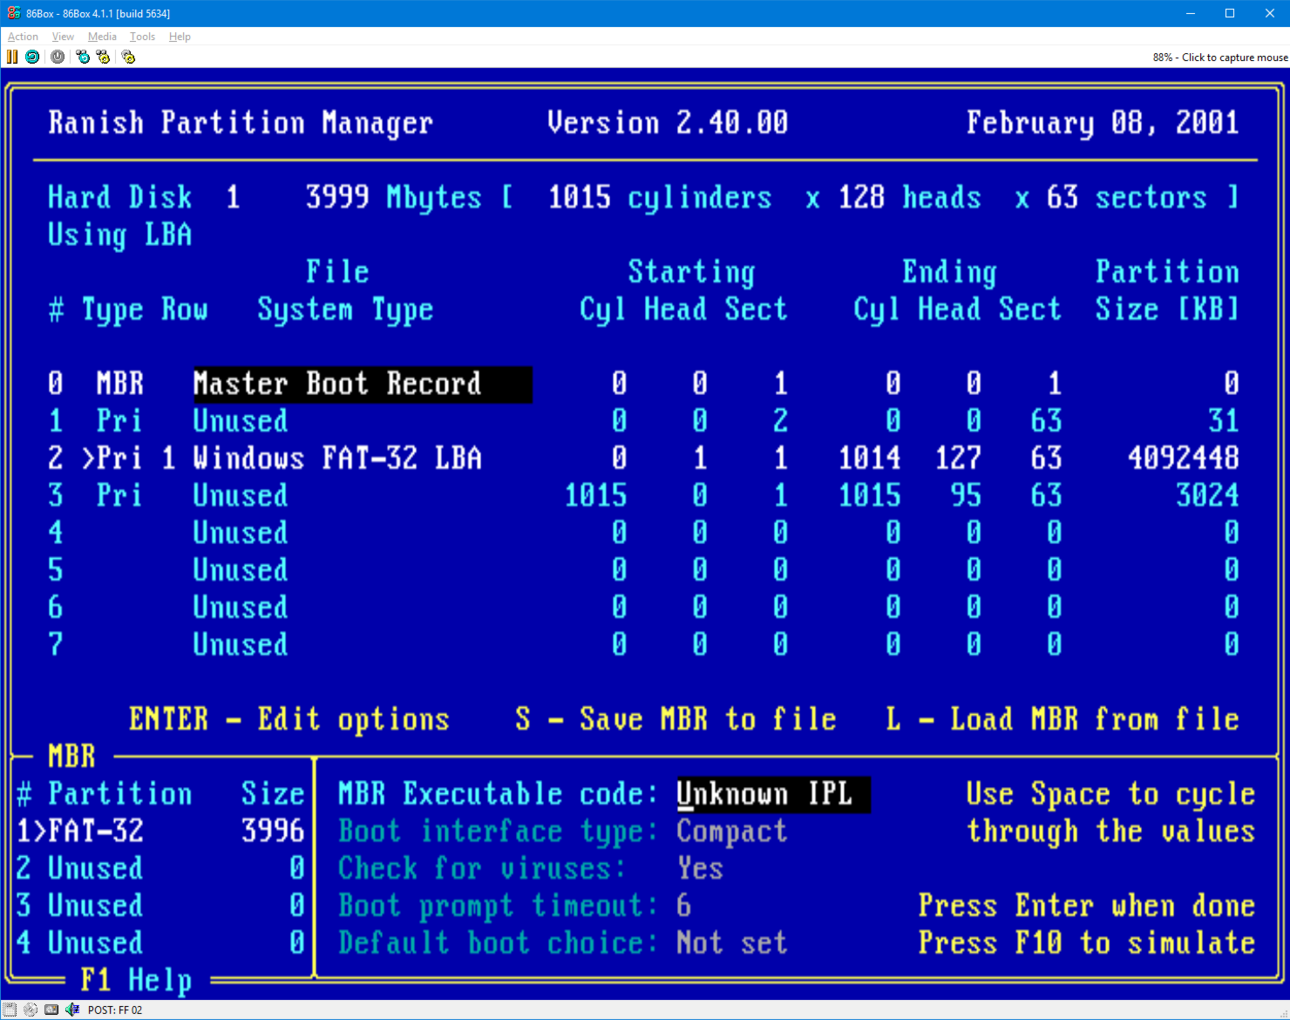1290x1020 pixels.
Task: Click the grey ACPI power button icon
Action: coord(58,57)
